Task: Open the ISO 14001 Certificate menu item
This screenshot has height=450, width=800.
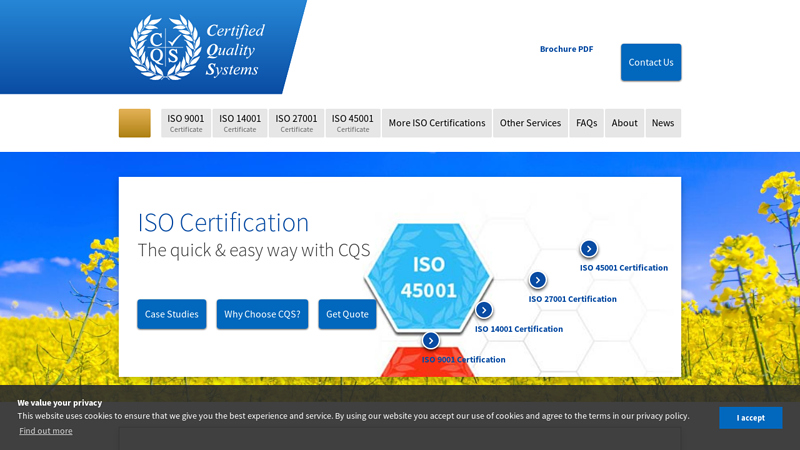Action: [x=240, y=123]
